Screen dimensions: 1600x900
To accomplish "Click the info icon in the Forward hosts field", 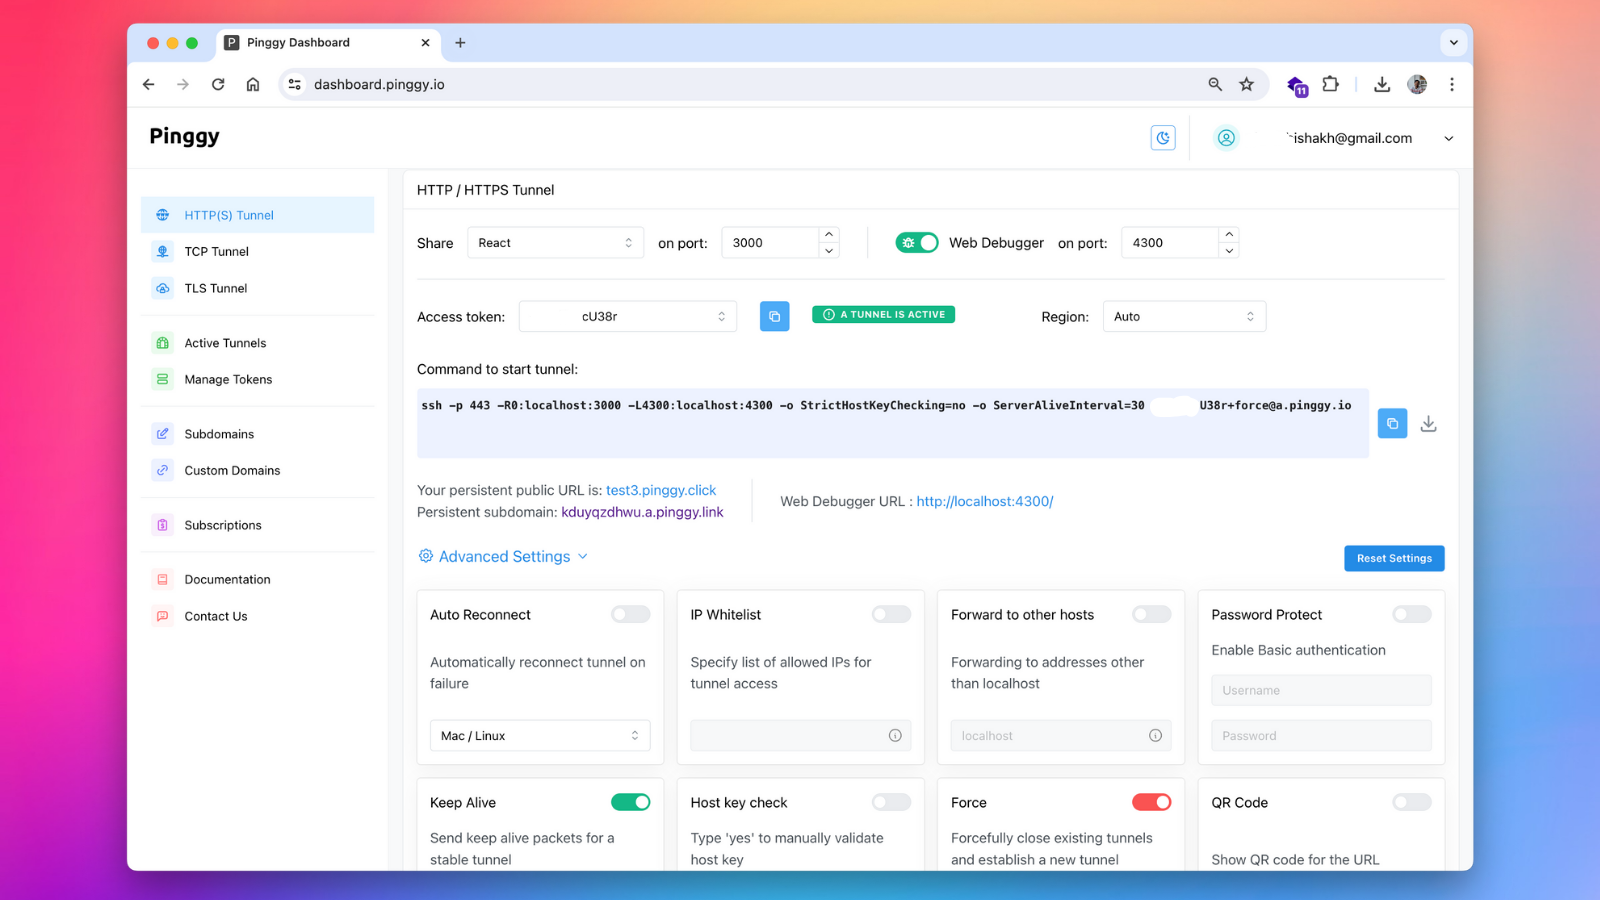I will coord(1155,736).
